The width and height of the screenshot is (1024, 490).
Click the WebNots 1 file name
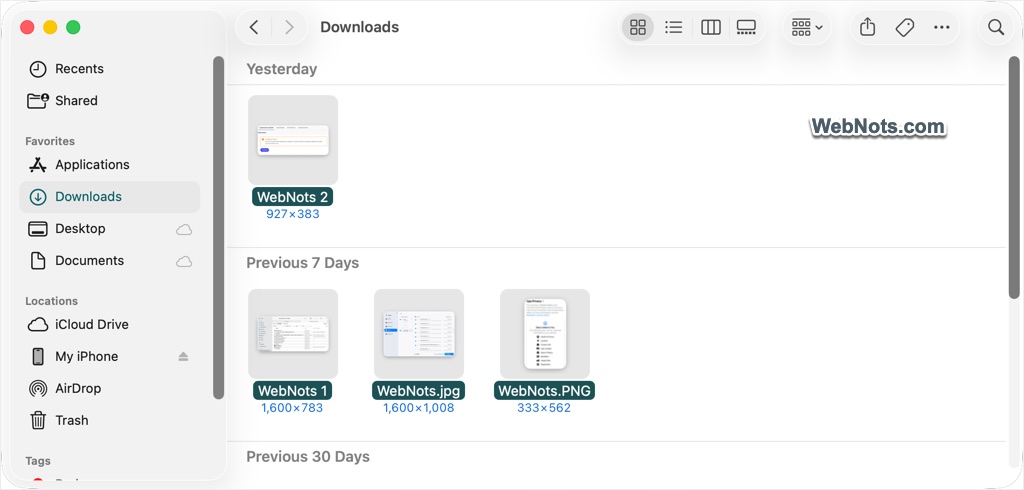(x=293, y=391)
